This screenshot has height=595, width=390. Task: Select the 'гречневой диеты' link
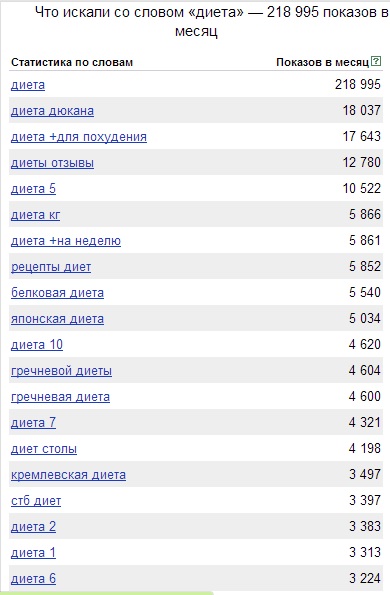[x=61, y=371]
